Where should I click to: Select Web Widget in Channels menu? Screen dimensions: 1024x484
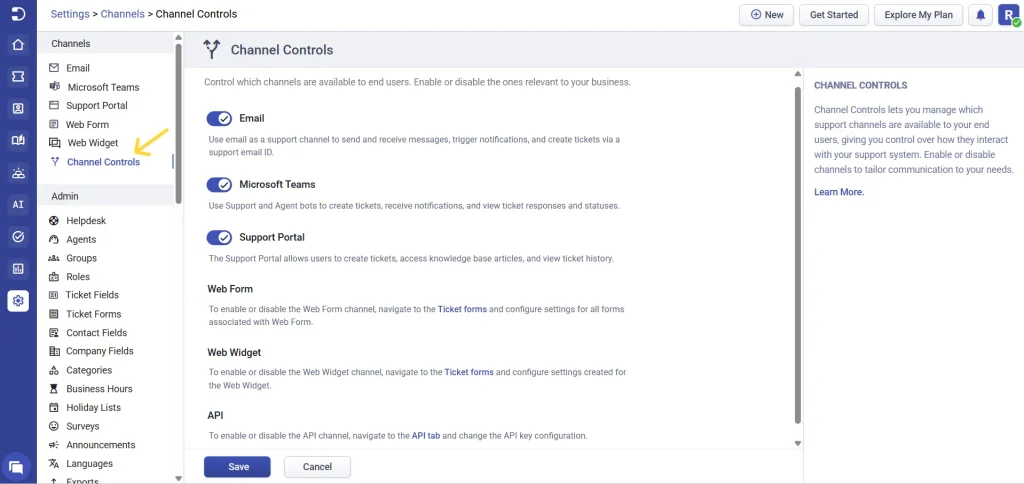point(92,143)
